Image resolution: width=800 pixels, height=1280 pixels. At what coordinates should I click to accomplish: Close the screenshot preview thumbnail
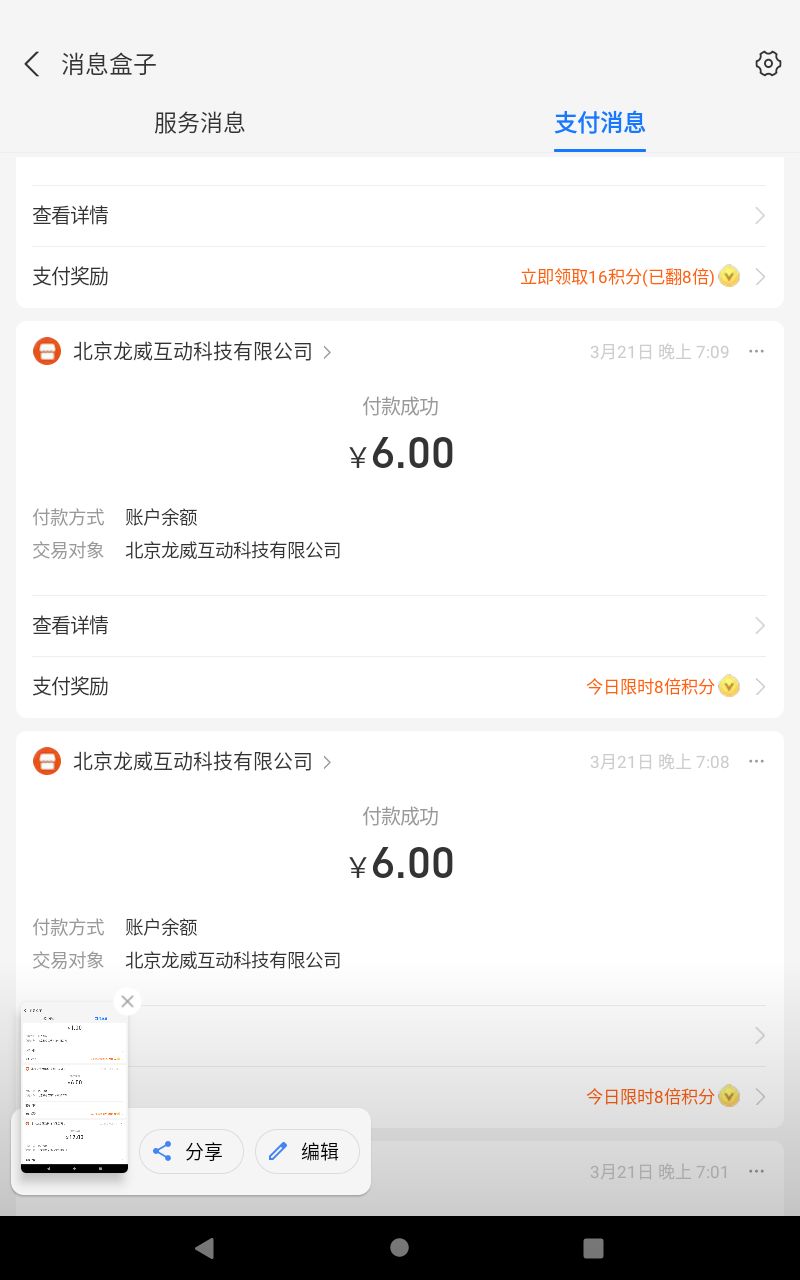[126, 1001]
